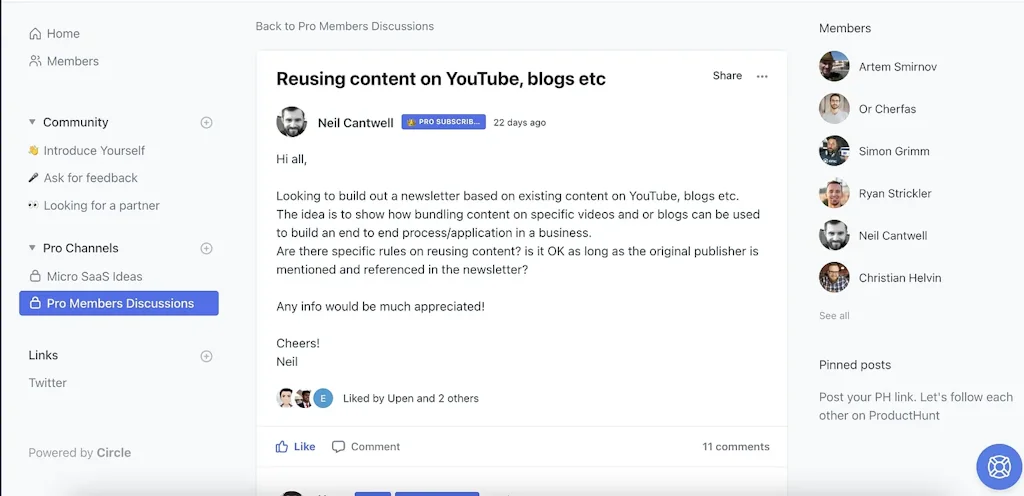1024x496 pixels.
Task: Click plus icon beside Pro Channels
Action: [207, 249]
